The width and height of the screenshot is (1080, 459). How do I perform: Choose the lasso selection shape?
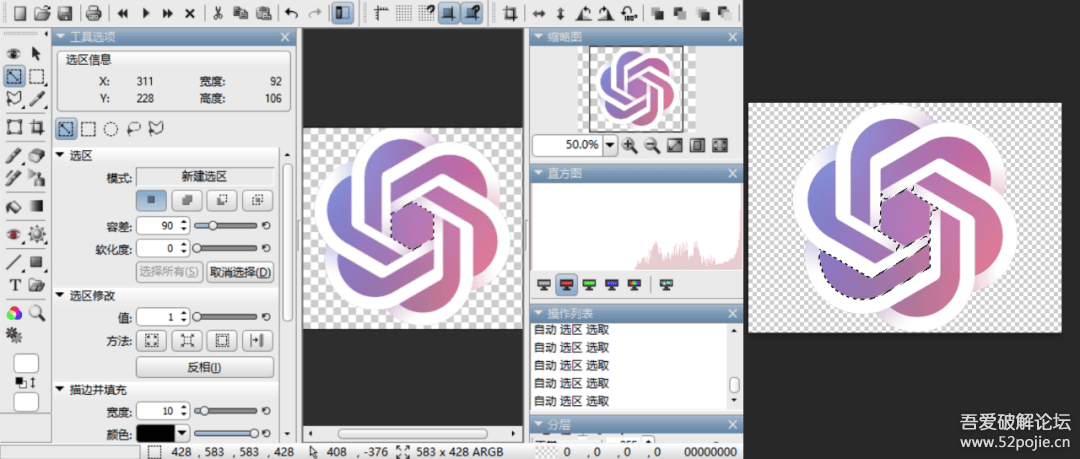click(134, 129)
